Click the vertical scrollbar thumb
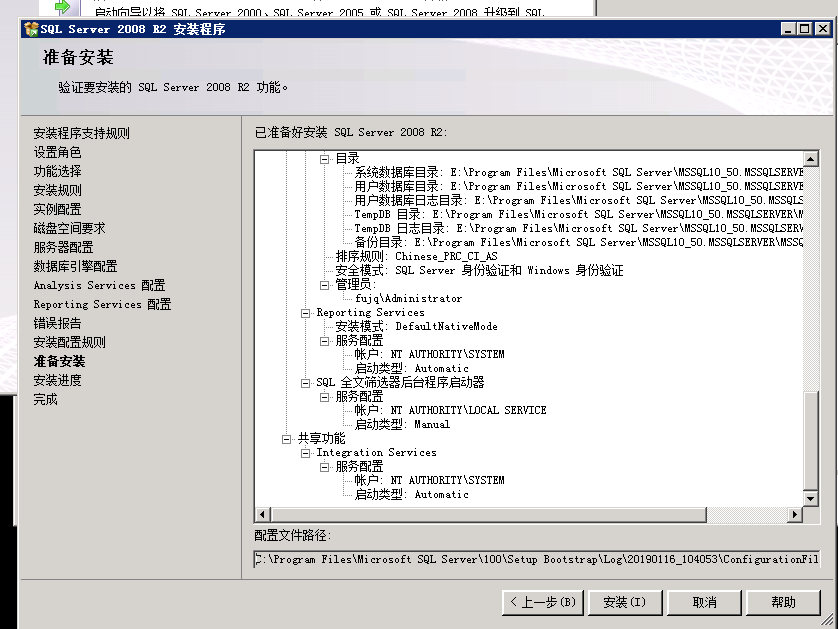Image resolution: width=838 pixels, height=629 pixels. [x=810, y=441]
